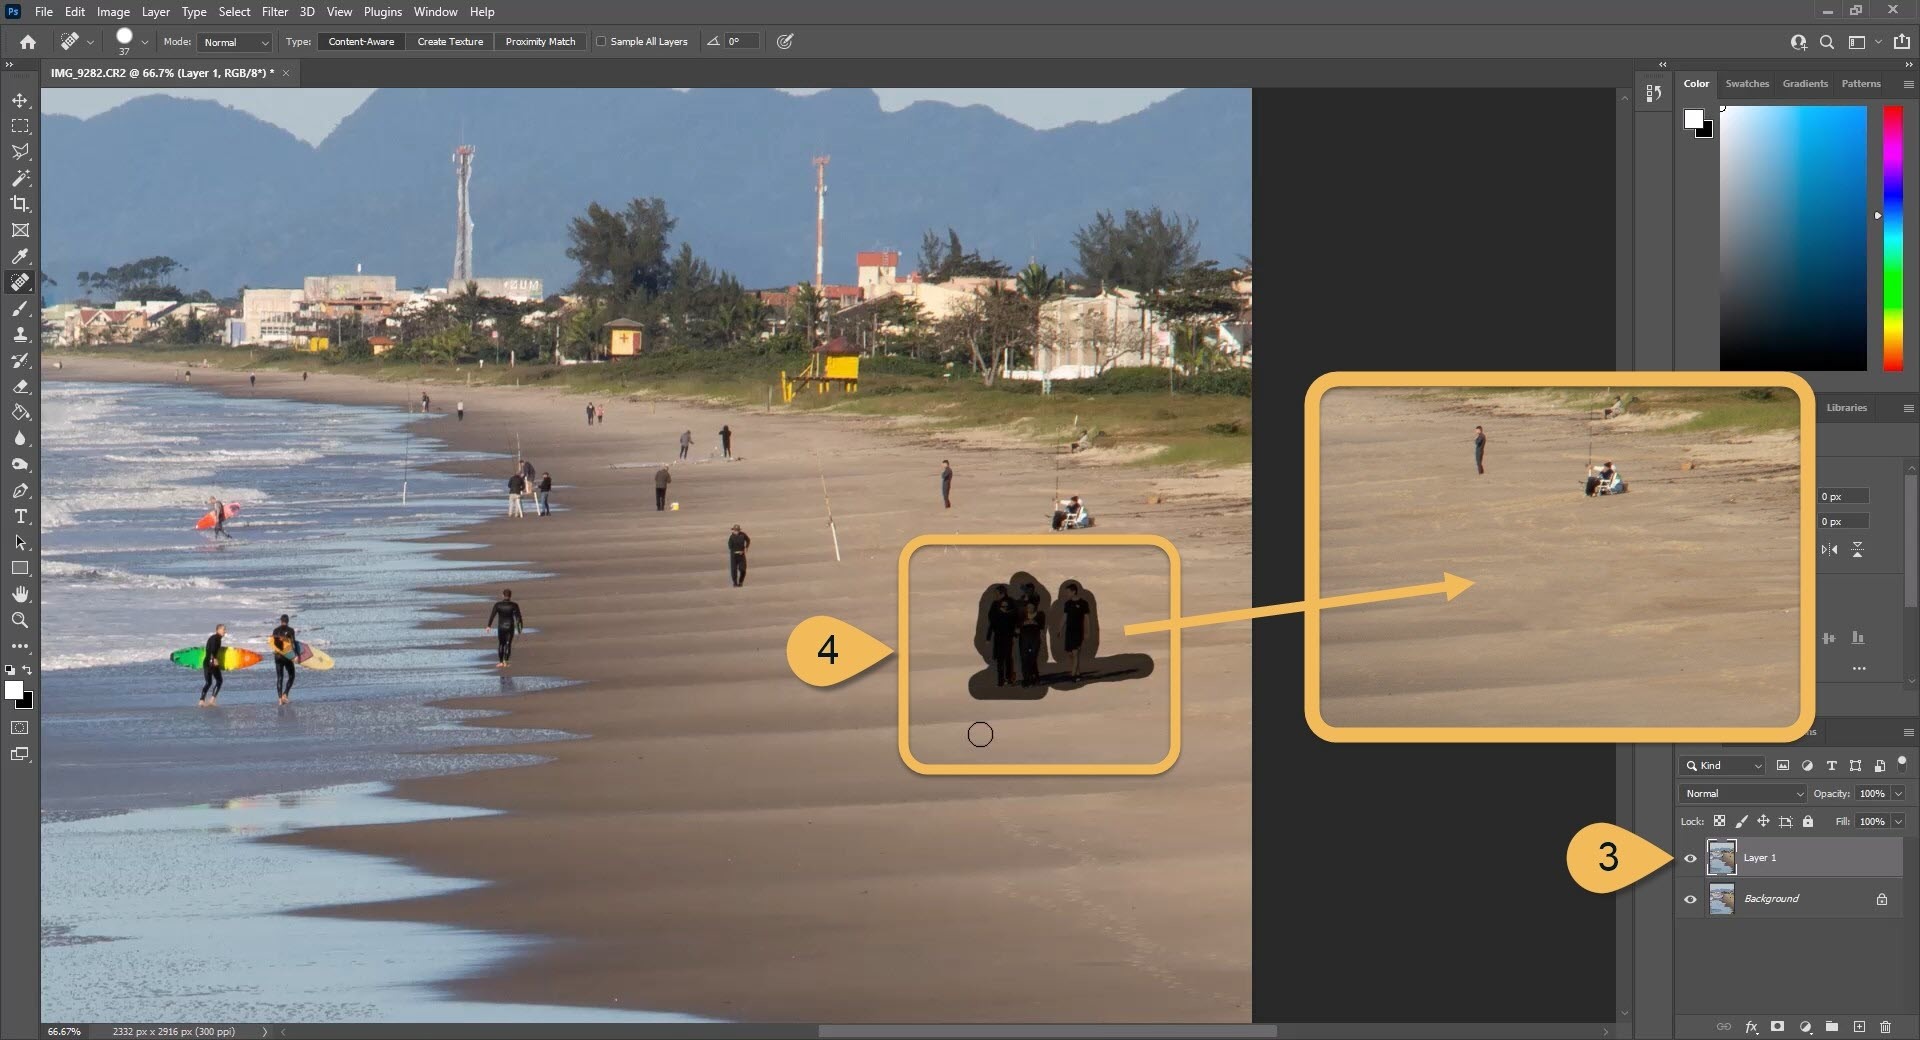
Task: Switch to the Gradients tab
Action: [1805, 84]
